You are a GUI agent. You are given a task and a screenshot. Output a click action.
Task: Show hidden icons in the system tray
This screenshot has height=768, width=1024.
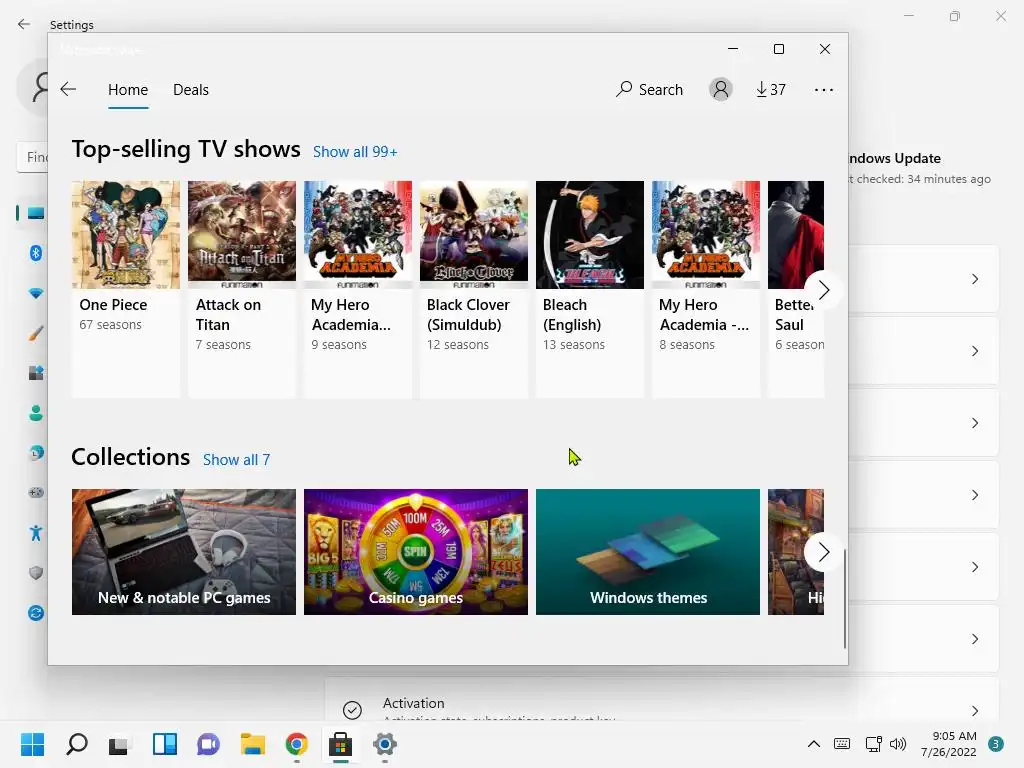(814, 744)
